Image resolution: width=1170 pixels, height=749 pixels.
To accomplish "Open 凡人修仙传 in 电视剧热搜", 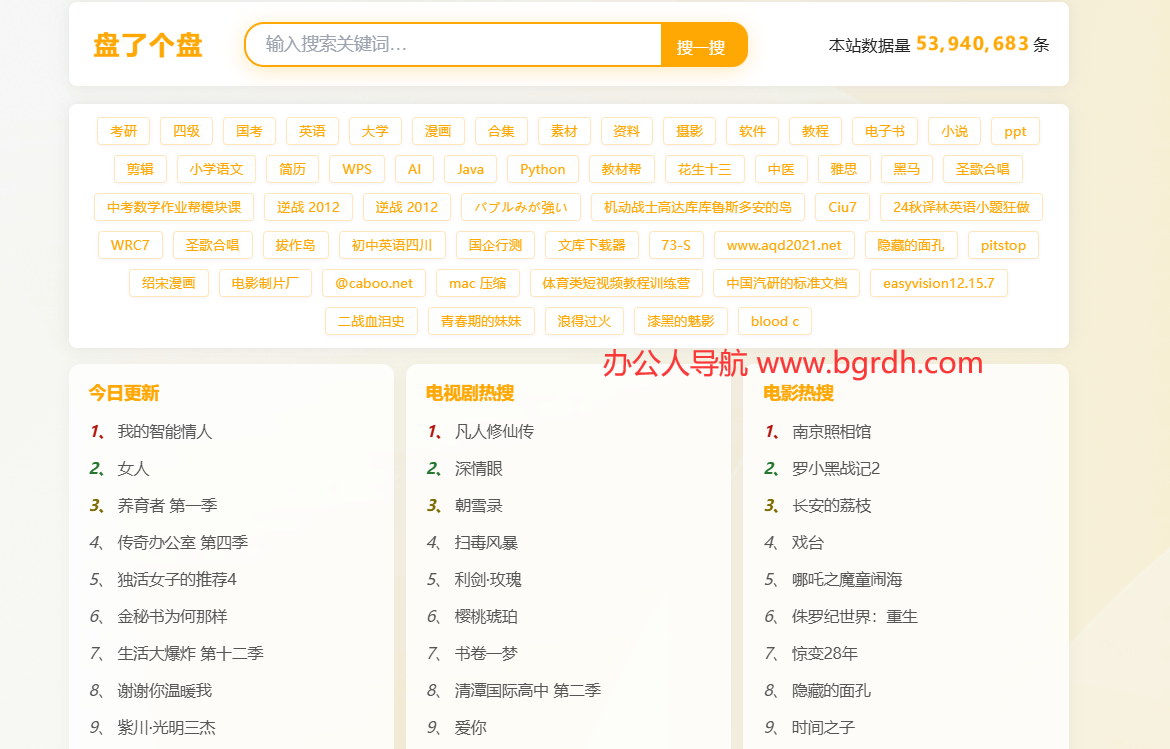I will (x=494, y=432).
